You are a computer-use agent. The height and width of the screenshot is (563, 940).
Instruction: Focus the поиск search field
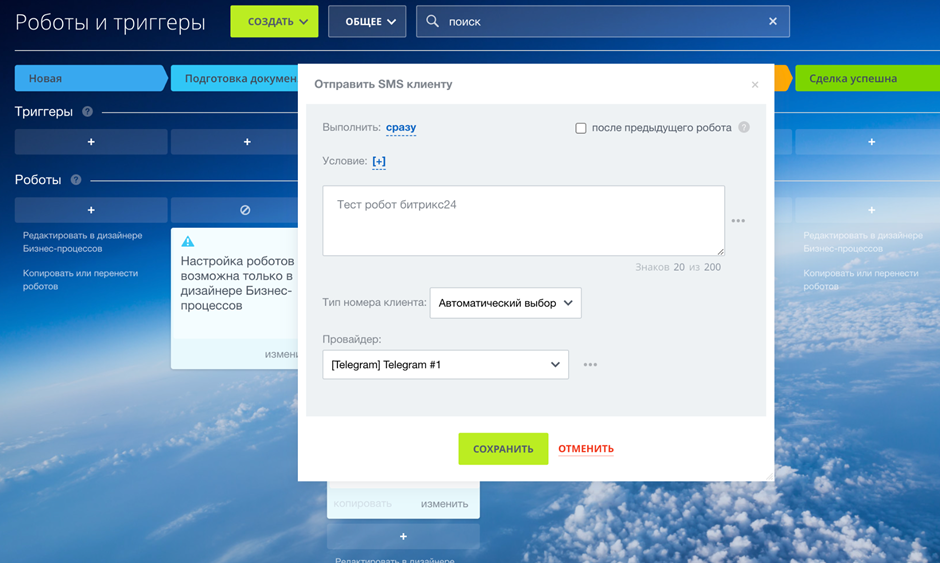(x=602, y=22)
